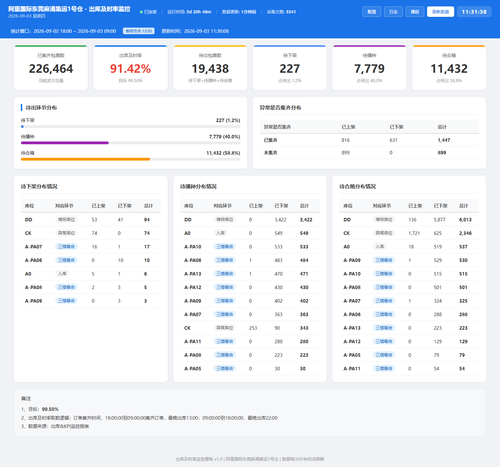
Task: Click the A-PA11 row total 280
Action: click(304, 342)
